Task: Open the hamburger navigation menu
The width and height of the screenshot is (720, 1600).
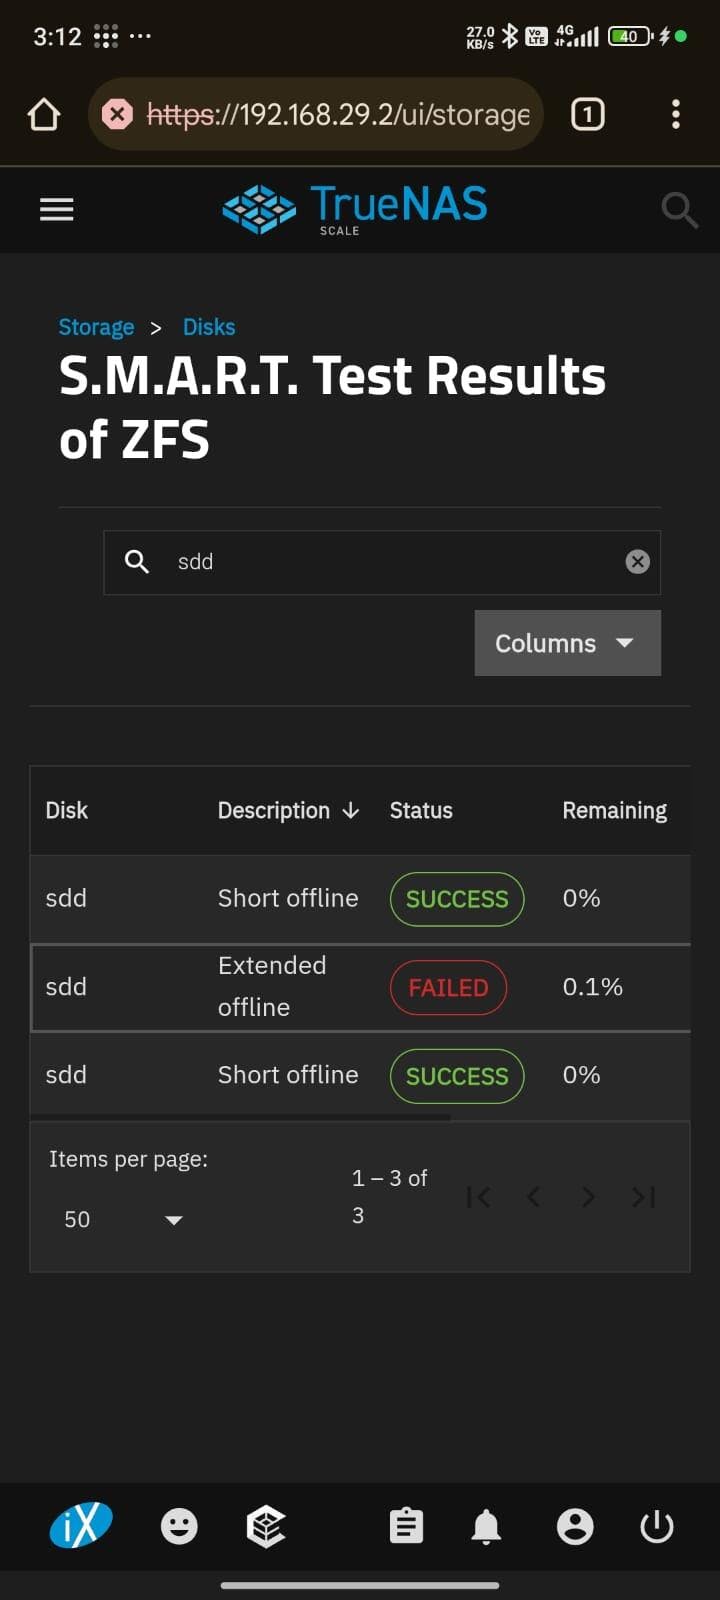Action: pyautogui.click(x=57, y=209)
